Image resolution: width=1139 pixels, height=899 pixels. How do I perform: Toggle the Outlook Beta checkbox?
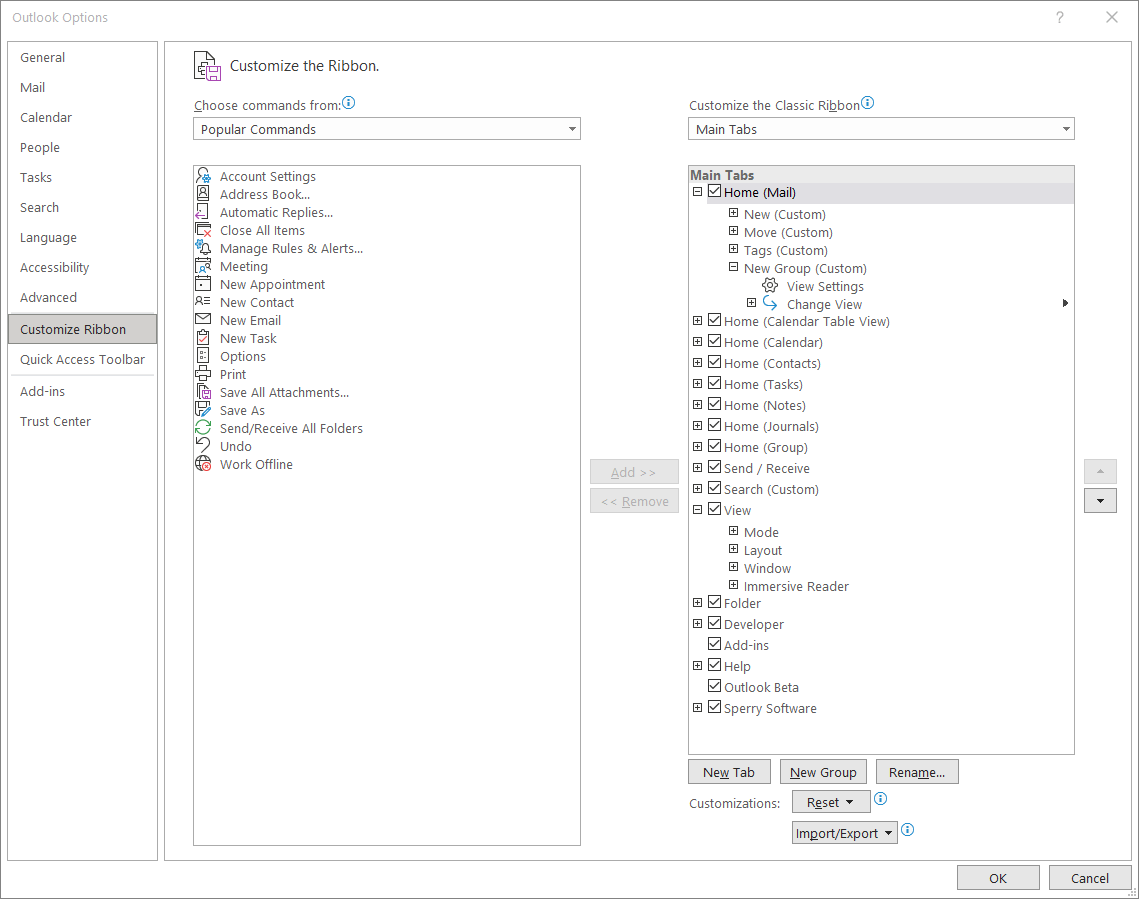click(x=715, y=687)
